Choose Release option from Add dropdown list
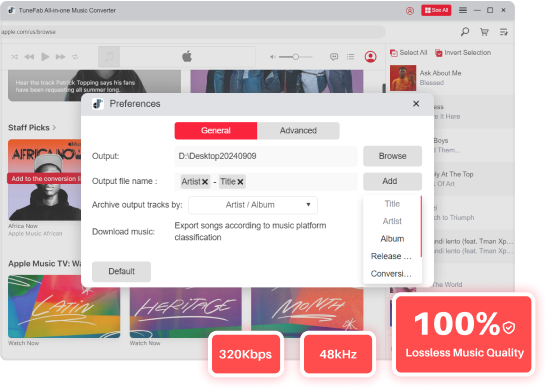This screenshot has width=549, height=391. pos(391,256)
